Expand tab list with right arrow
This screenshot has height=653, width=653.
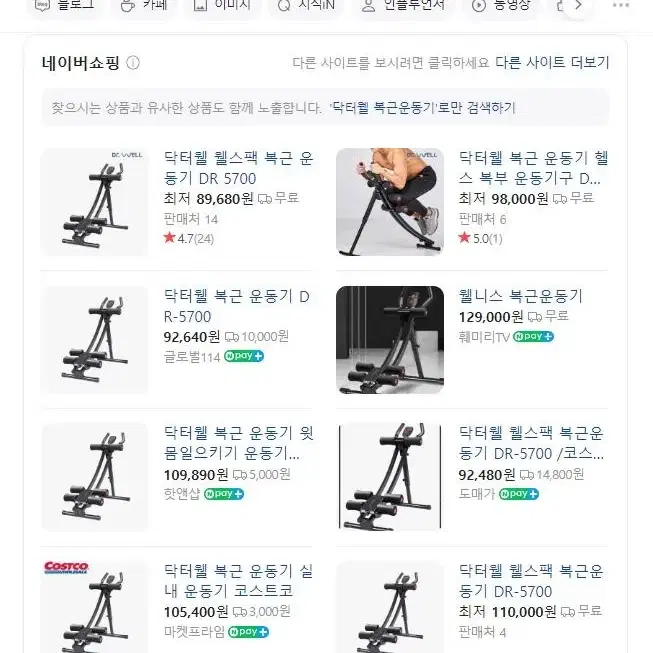point(578,5)
